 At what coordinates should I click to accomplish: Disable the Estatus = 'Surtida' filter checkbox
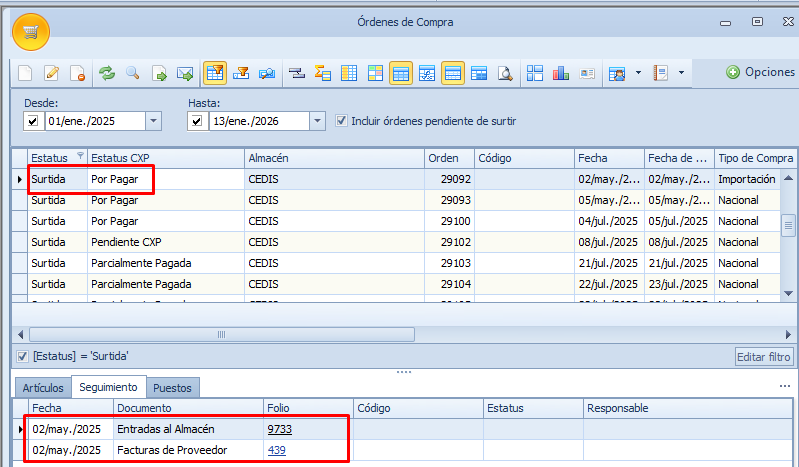point(22,356)
